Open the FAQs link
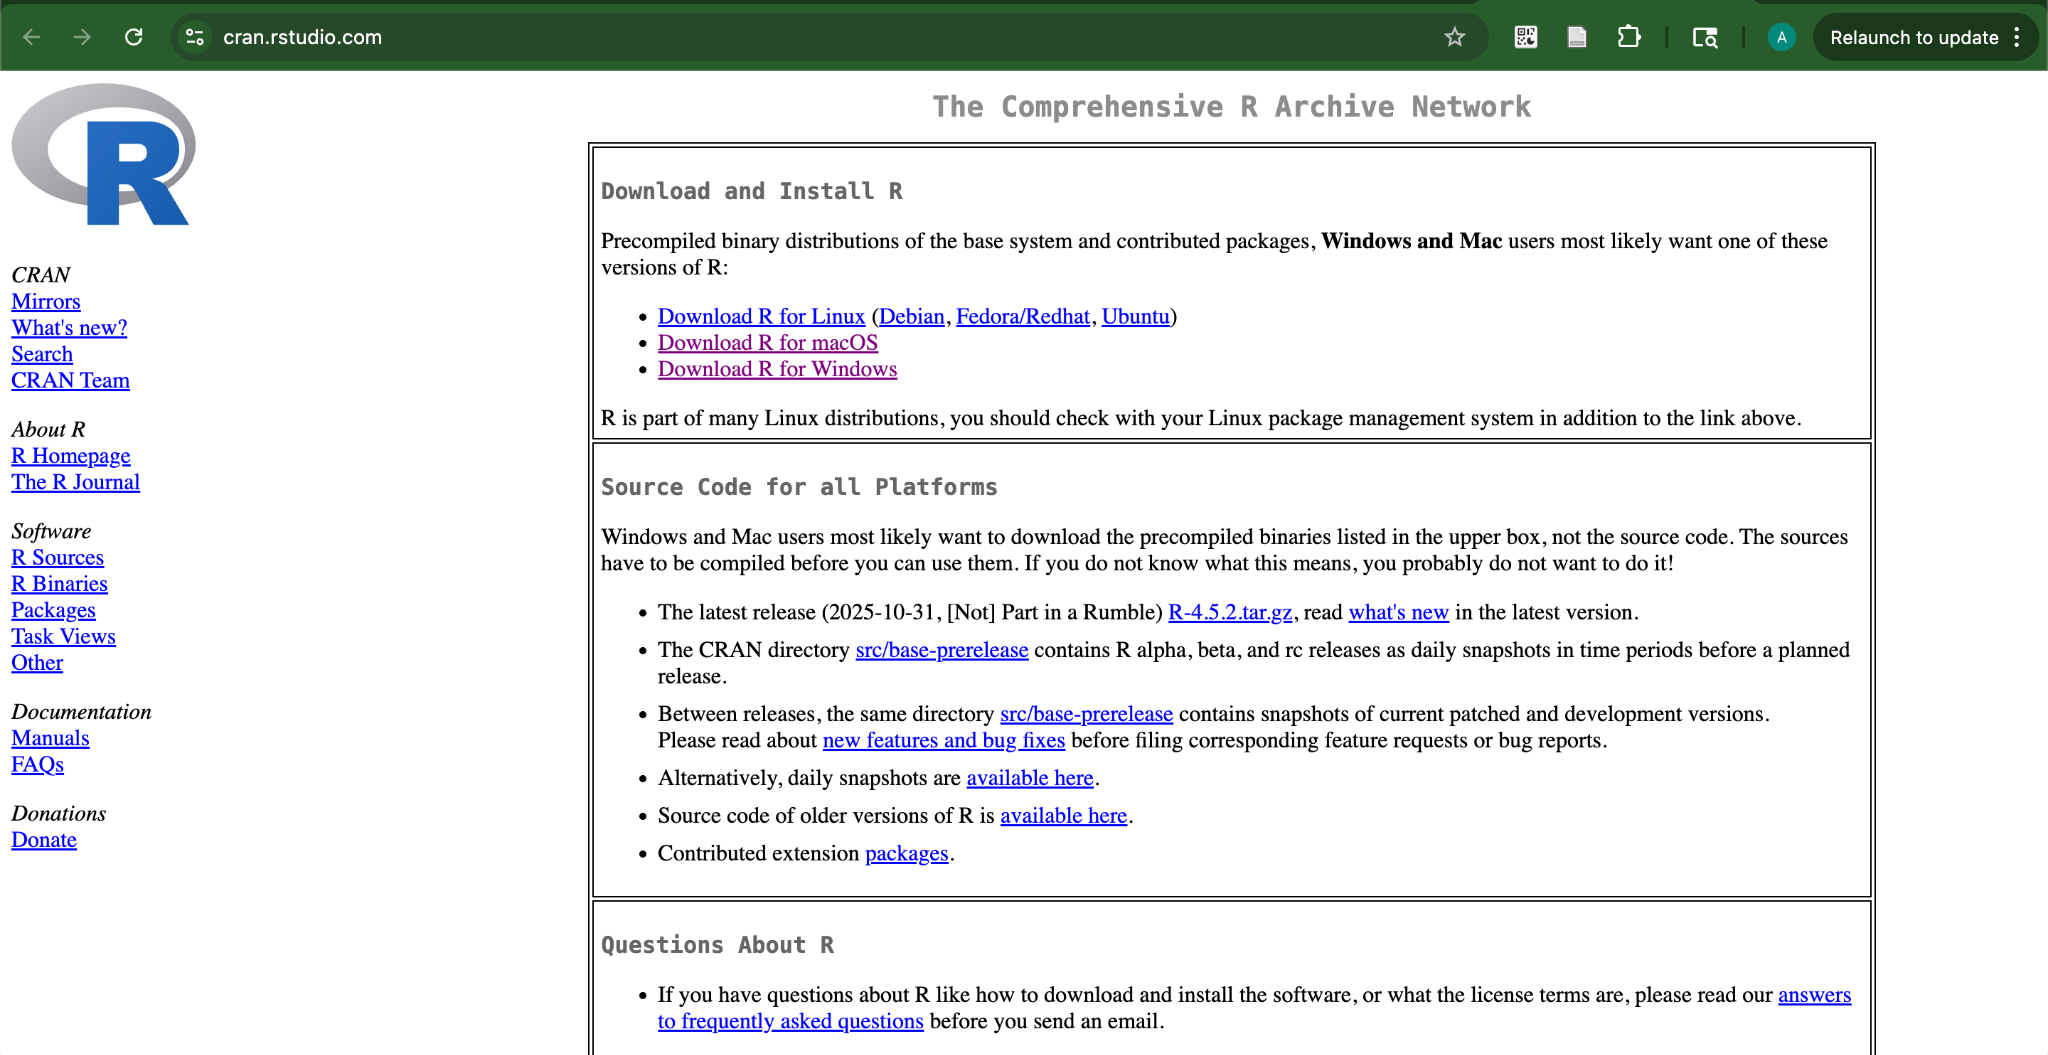 [x=37, y=764]
